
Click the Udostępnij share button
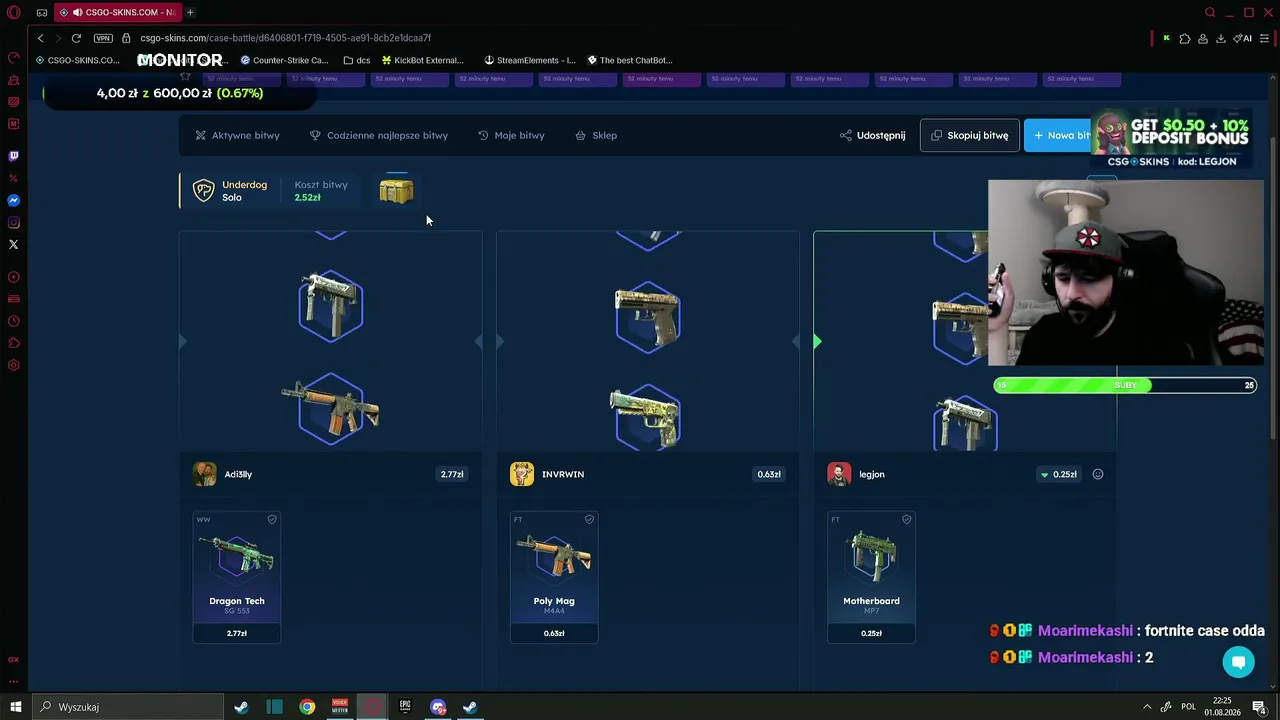coord(873,135)
